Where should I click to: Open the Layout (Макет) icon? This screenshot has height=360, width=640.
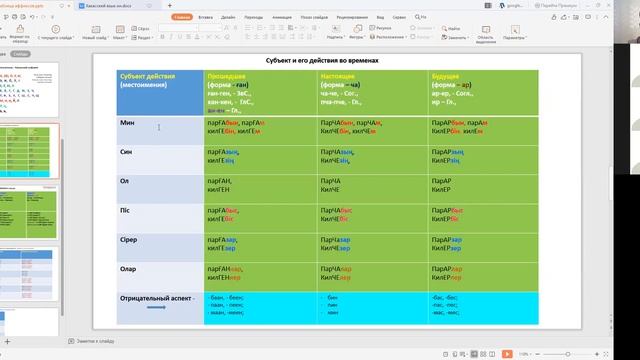click(120, 29)
